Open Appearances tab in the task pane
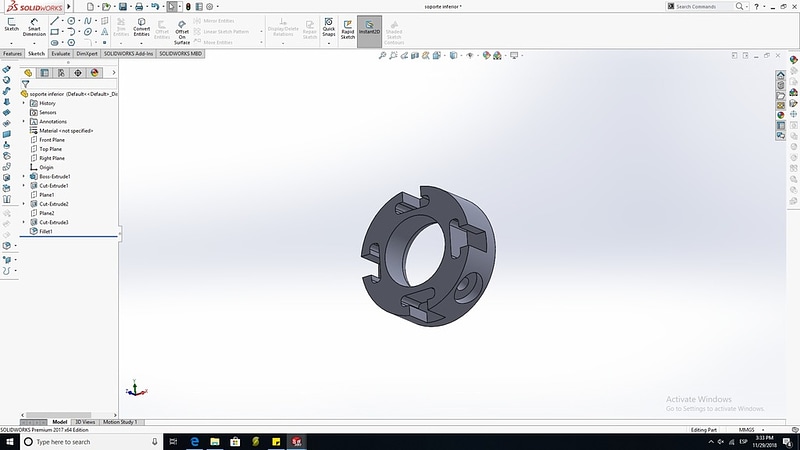 tap(781, 115)
